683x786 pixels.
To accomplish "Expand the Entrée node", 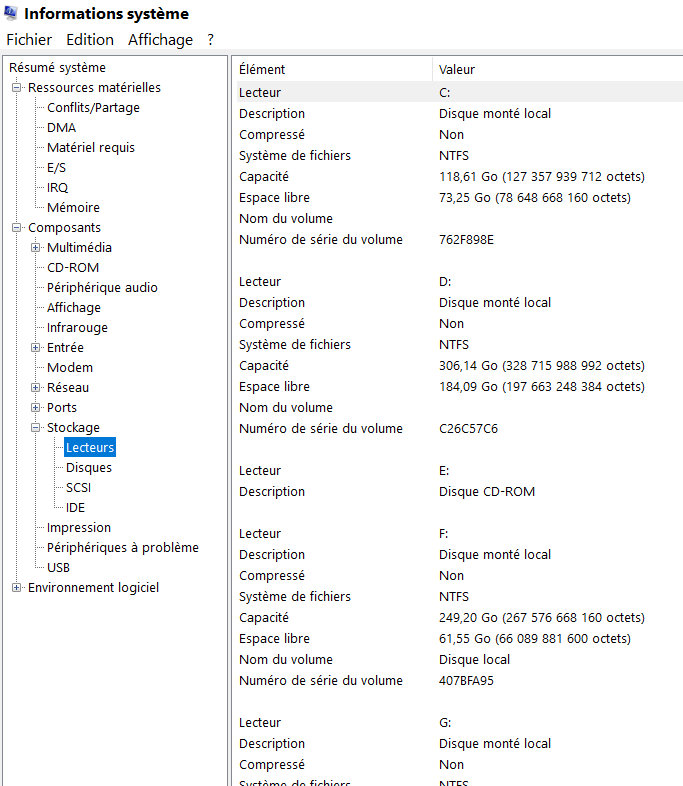I will (36, 347).
